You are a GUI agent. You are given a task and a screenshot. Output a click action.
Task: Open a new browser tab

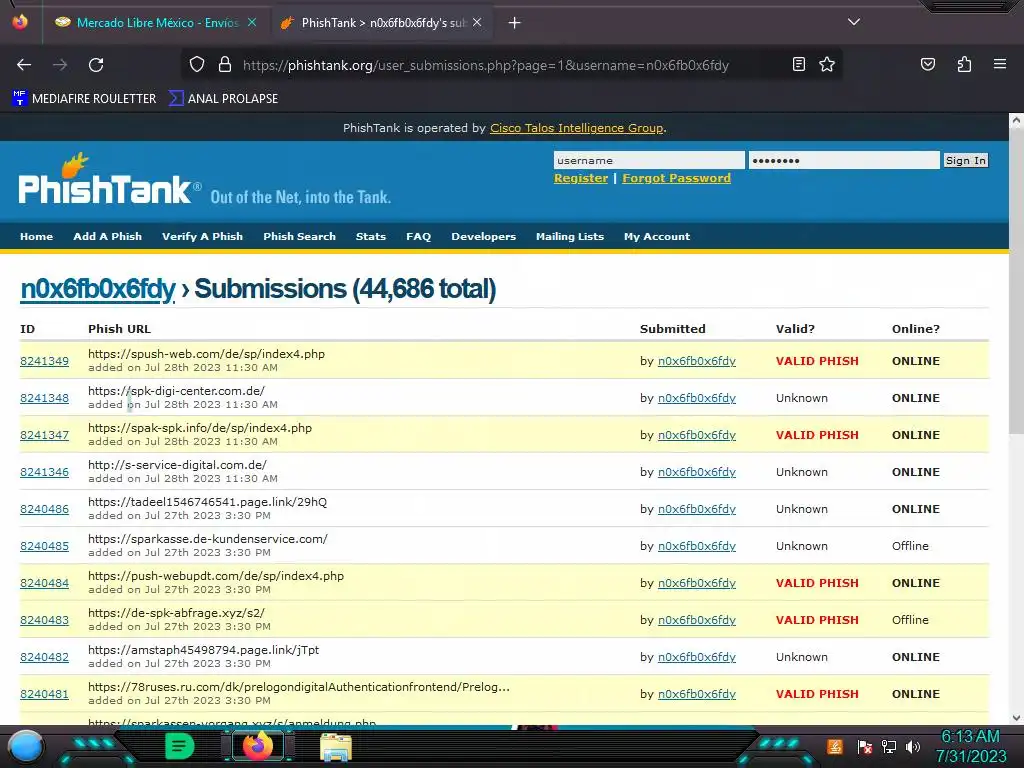515,23
